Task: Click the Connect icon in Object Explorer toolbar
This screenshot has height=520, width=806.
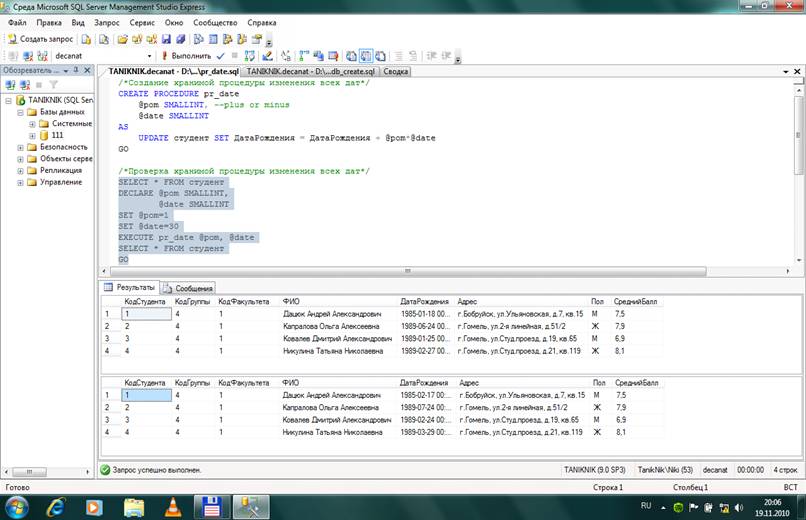Action: point(8,85)
